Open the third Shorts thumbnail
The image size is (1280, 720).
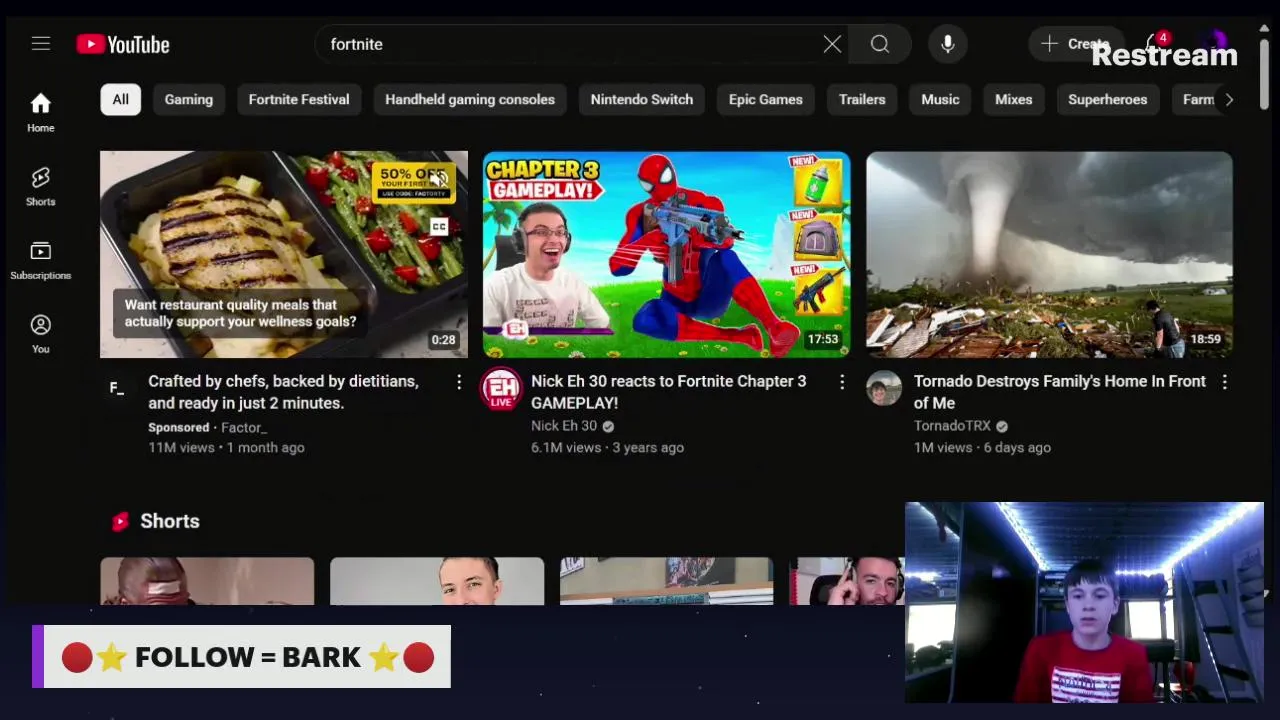(667, 581)
